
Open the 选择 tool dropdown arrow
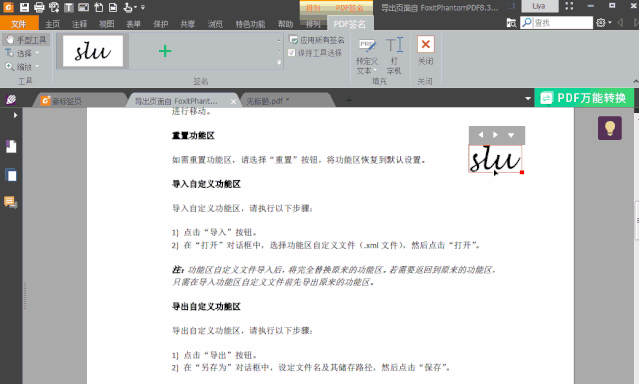point(37,53)
